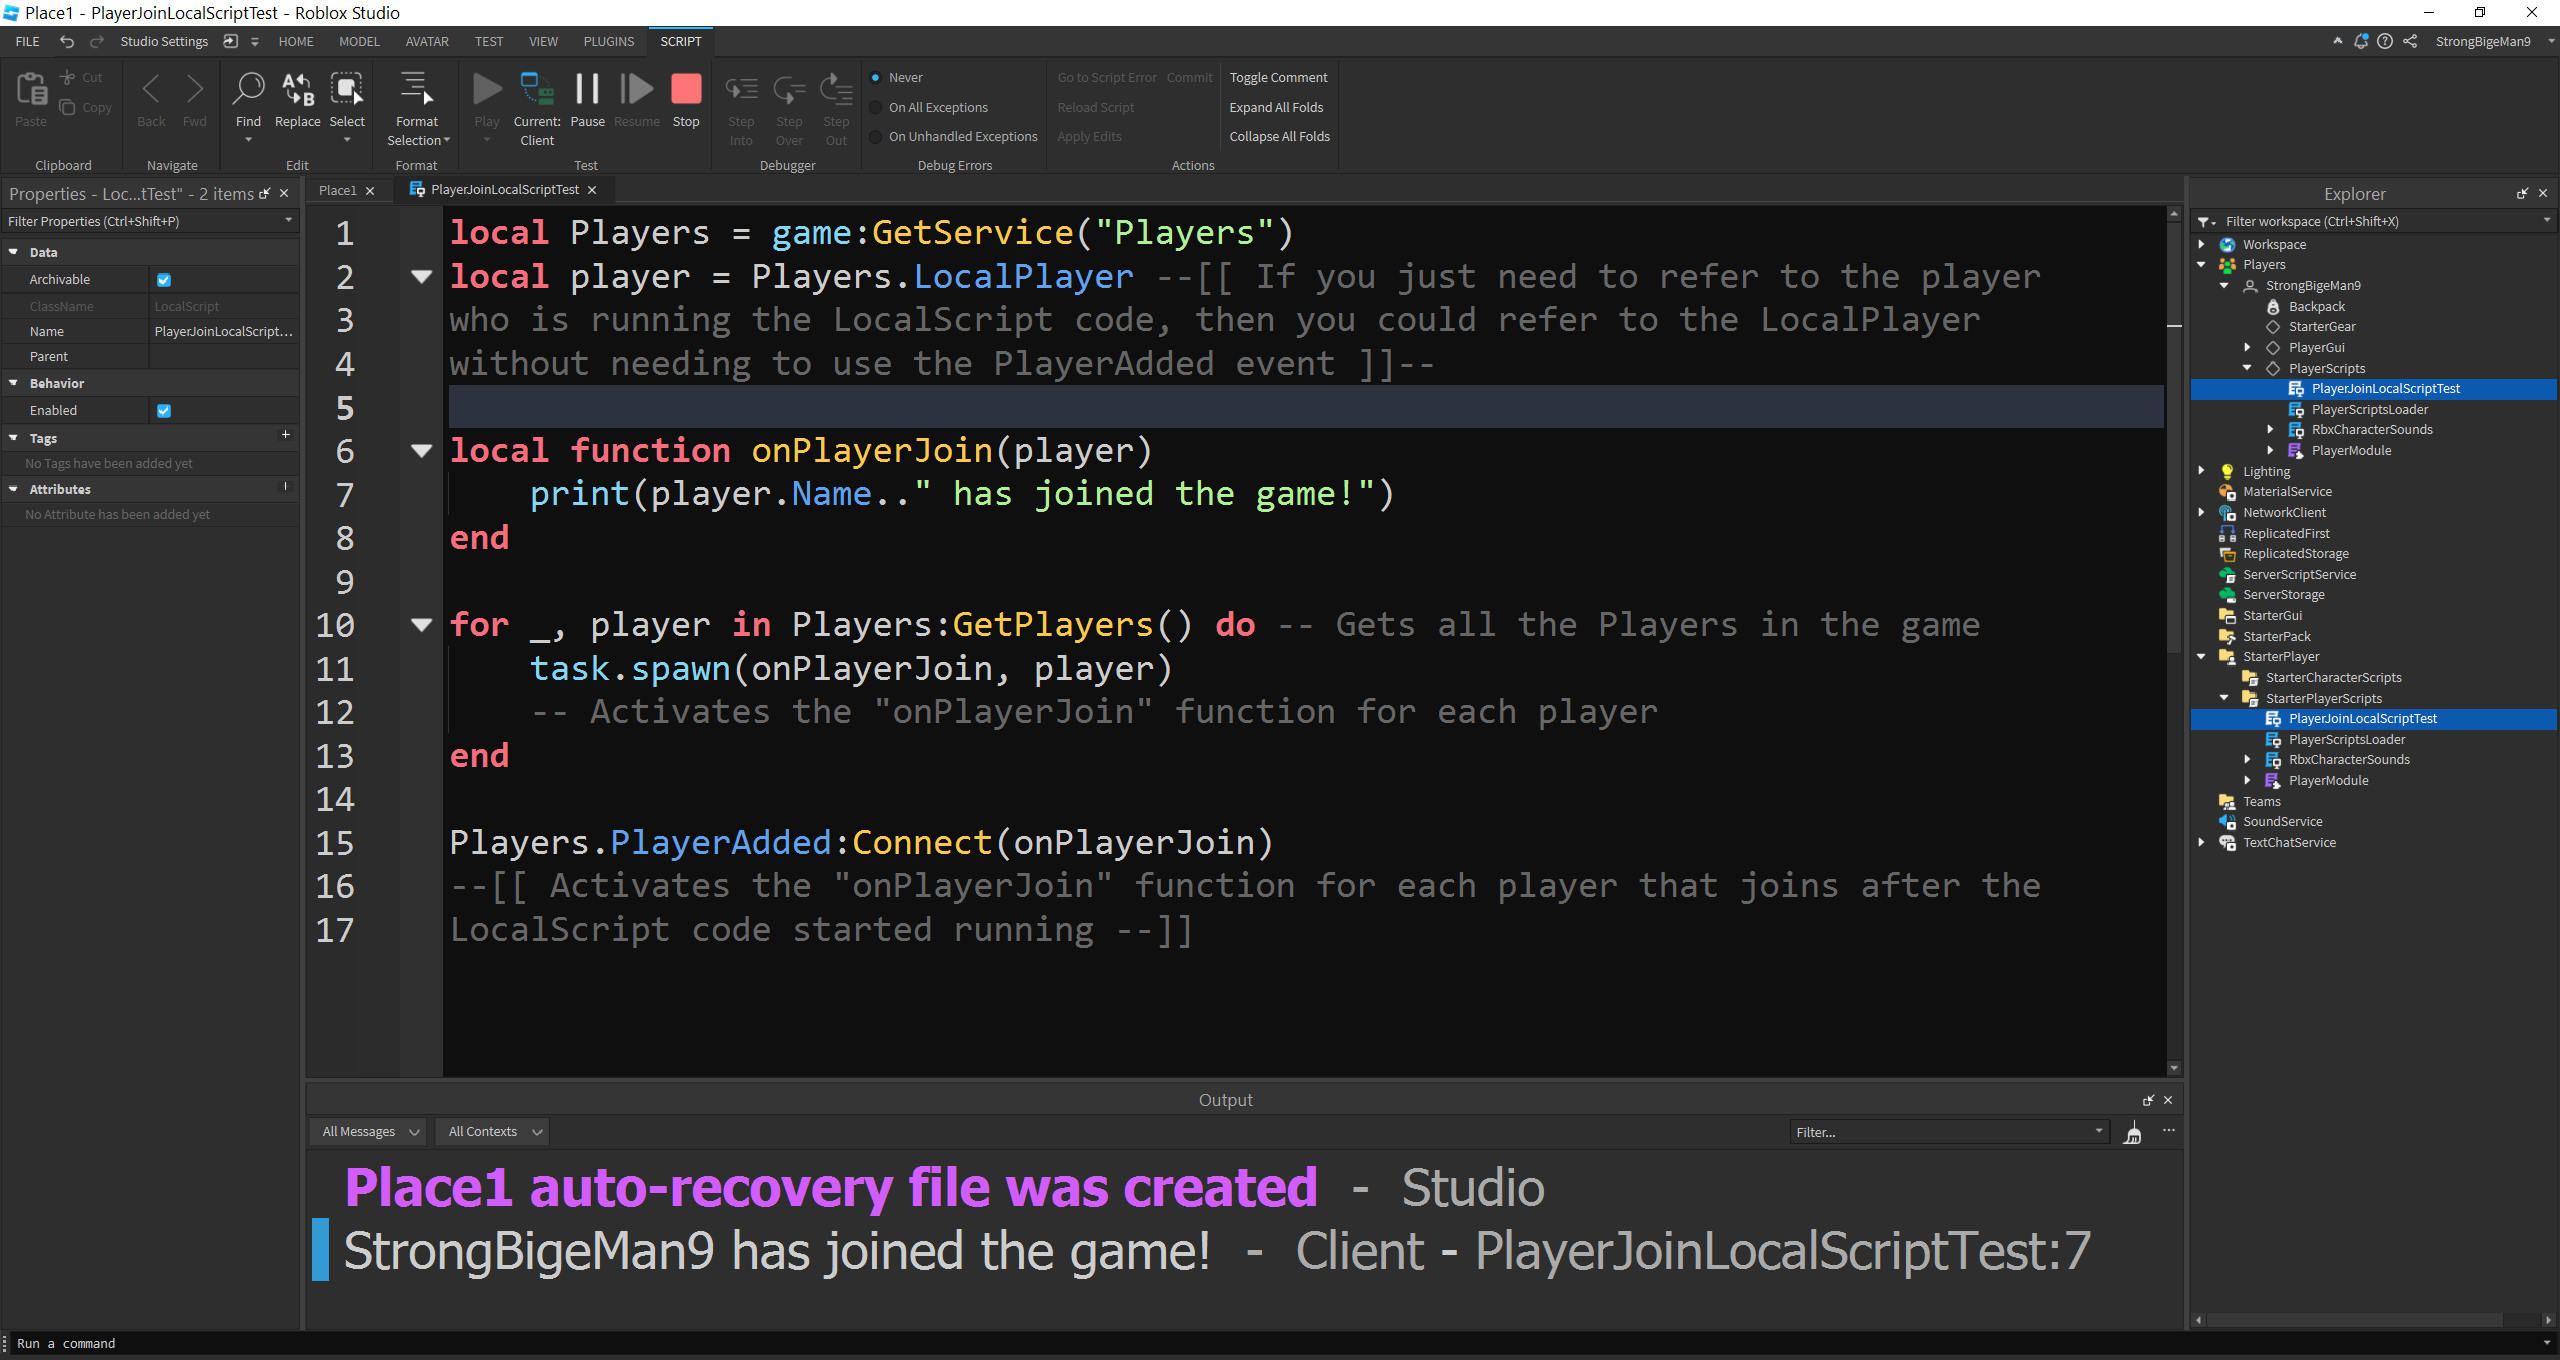Open the Place1 editor tab
This screenshot has height=1360, width=2560.
[x=336, y=189]
